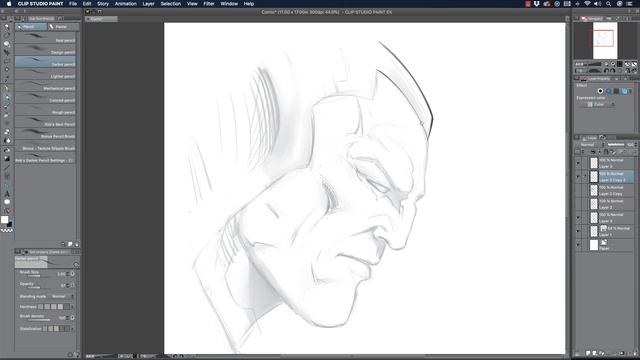Screen dimensions: 640x360
Task: Toggle visibility of Layer 1
Action: click(x=578, y=231)
